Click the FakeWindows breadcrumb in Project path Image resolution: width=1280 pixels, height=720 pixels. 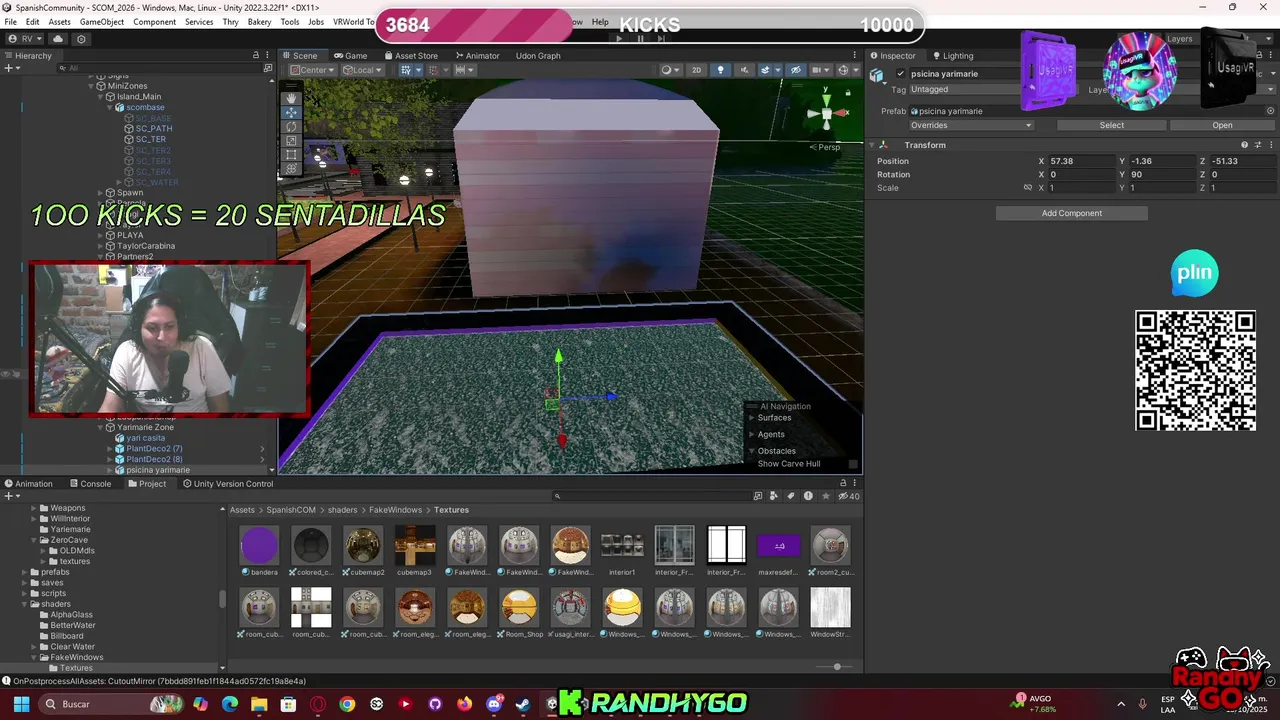pos(395,510)
